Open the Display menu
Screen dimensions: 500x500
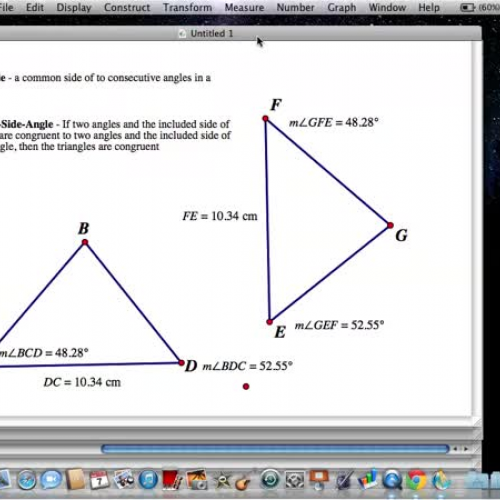(74, 7)
